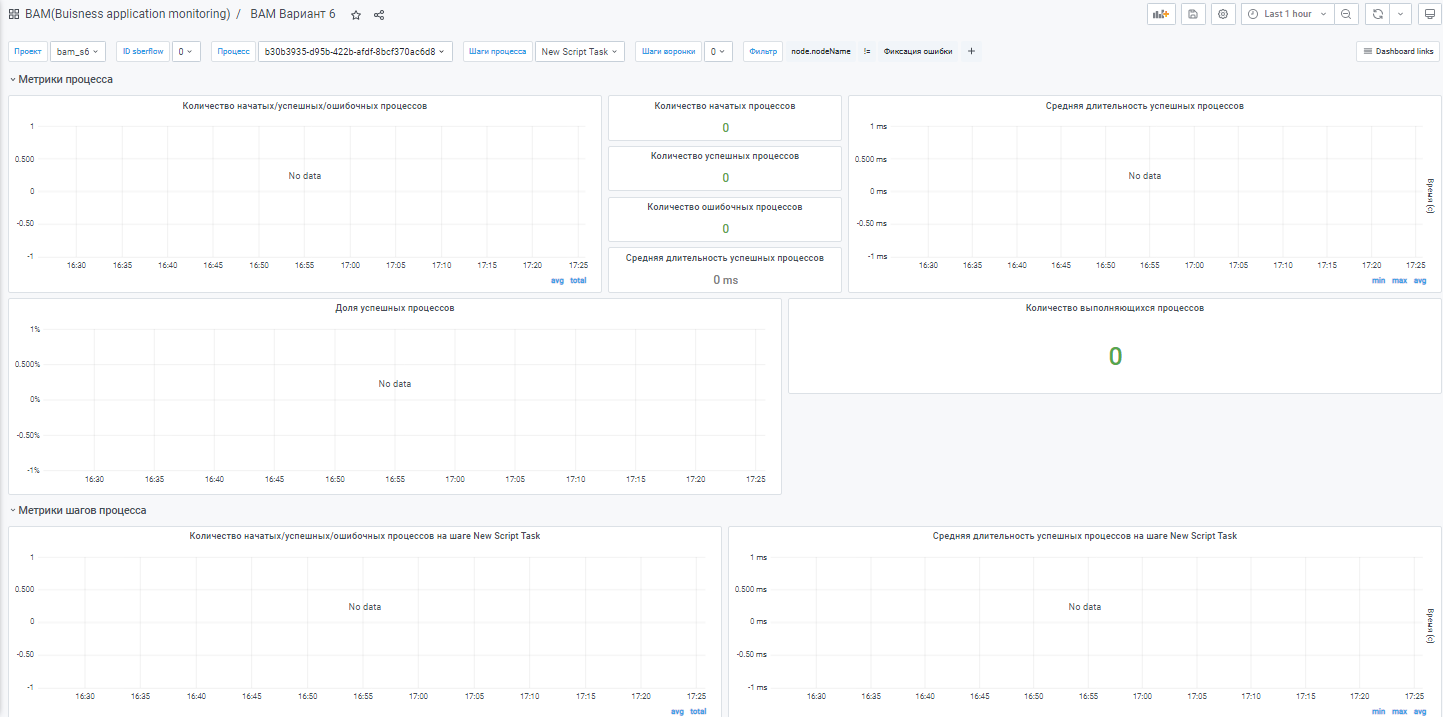Refresh the dashboard
The height and width of the screenshot is (717, 1443).
pos(1377,14)
